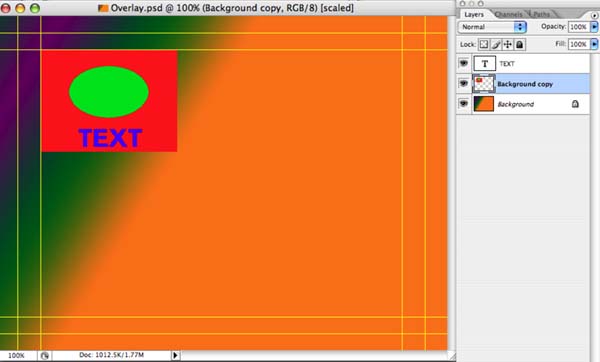This screenshot has width=600, height=362.
Task: Open the Opacity slider arrow
Action: [x=594, y=27]
